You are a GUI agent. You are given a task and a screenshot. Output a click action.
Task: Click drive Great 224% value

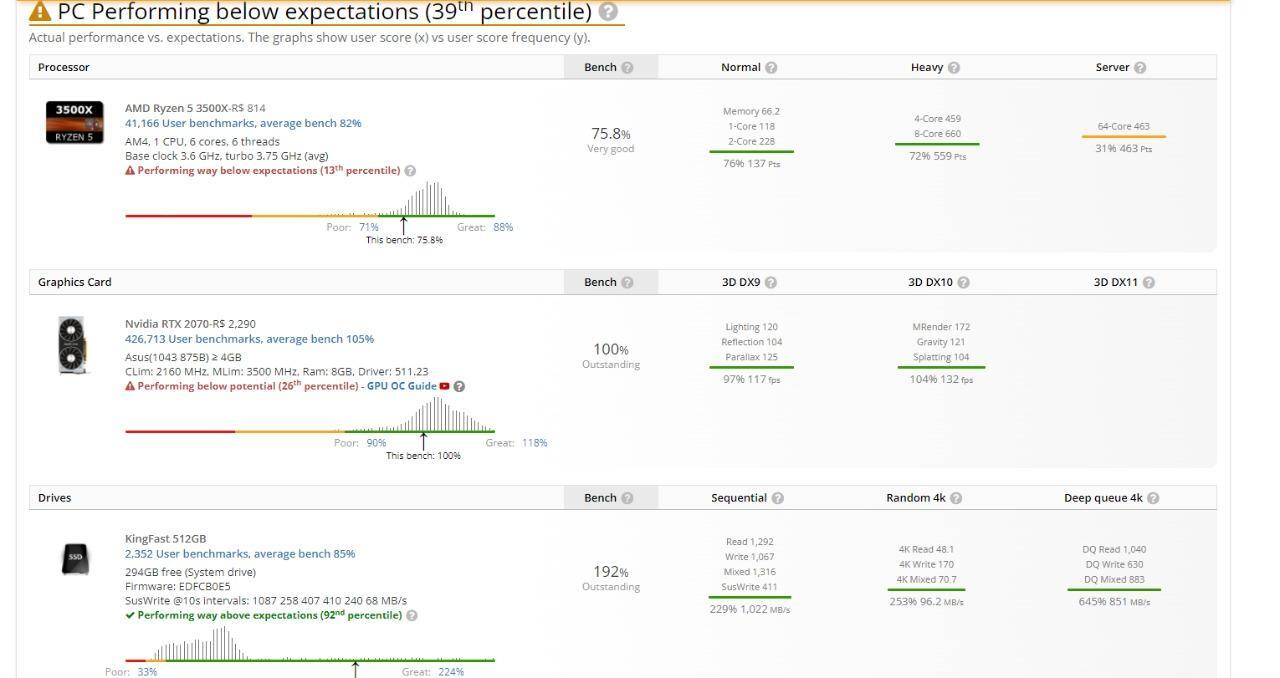point(451,672)
